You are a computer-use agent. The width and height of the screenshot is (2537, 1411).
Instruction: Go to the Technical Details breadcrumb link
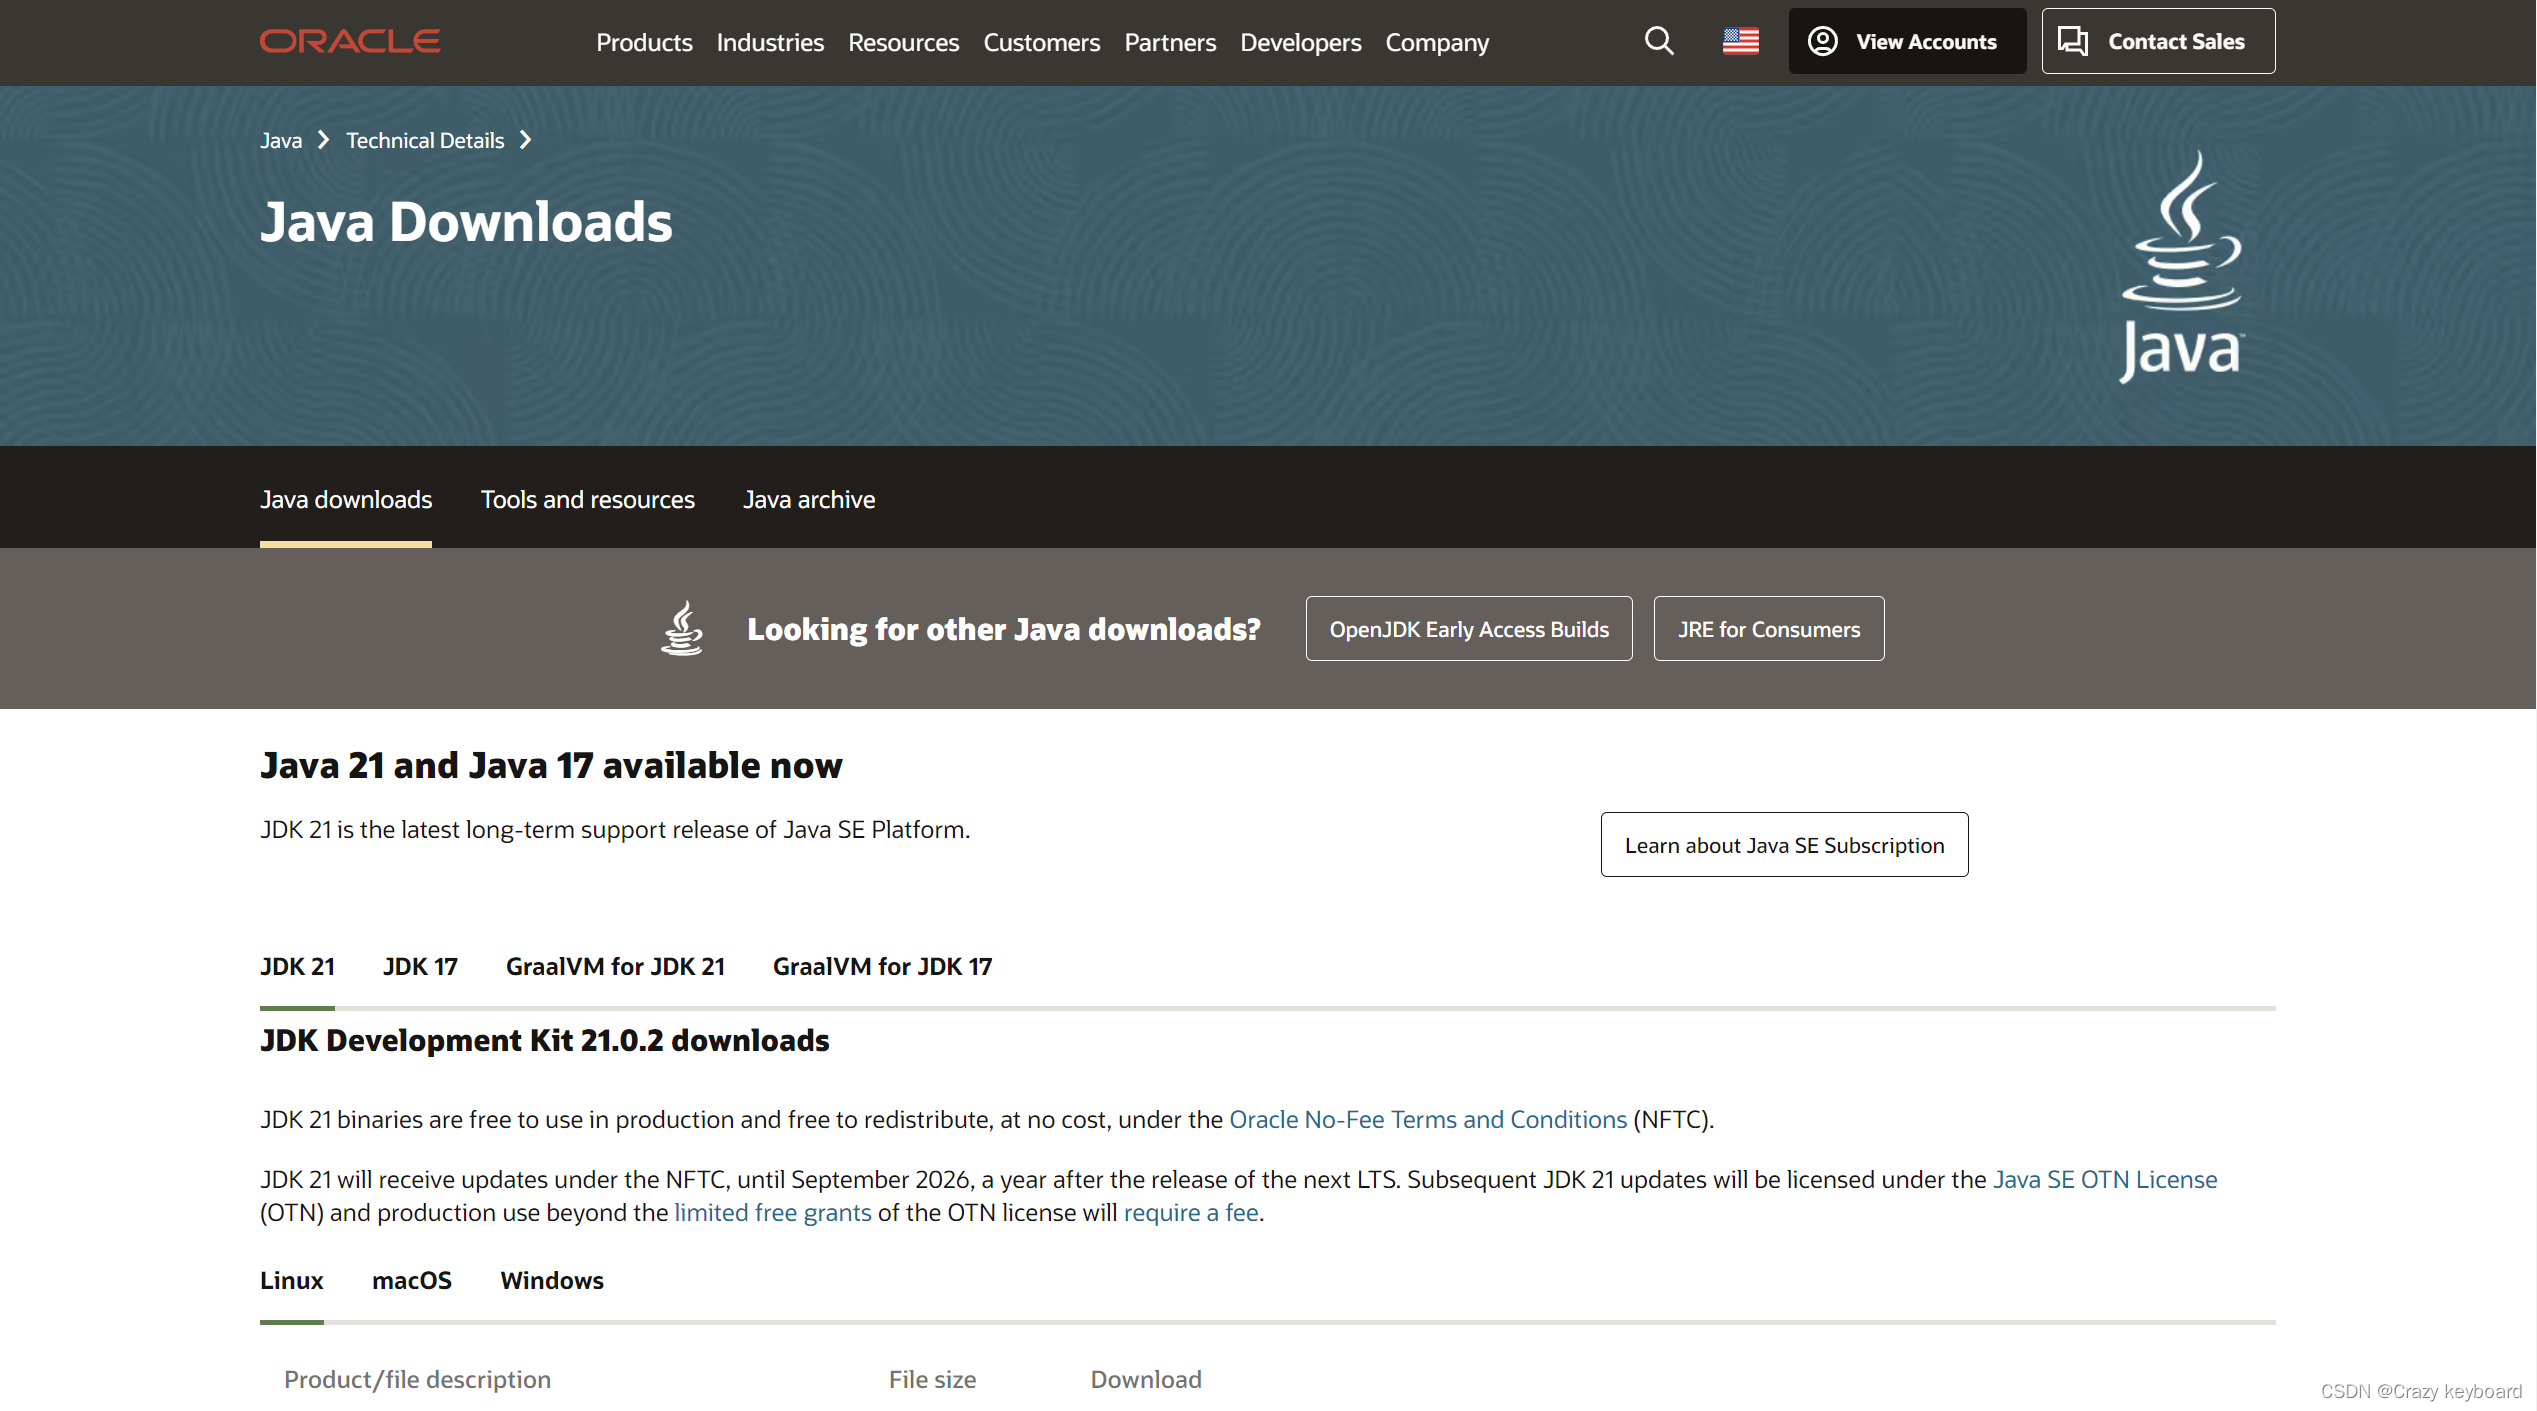(x=425, y=140)
